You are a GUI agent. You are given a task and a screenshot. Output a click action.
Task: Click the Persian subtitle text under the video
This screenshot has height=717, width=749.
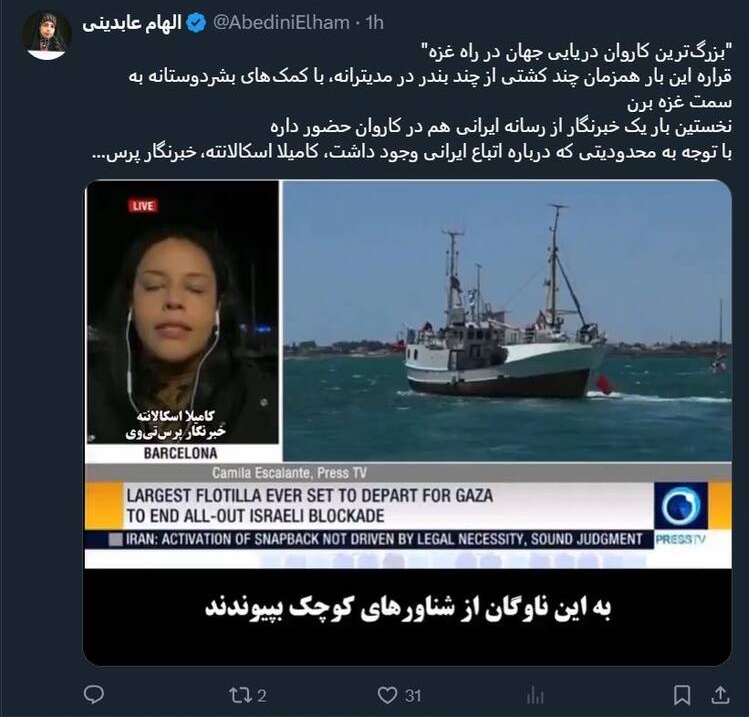(408, 609)
